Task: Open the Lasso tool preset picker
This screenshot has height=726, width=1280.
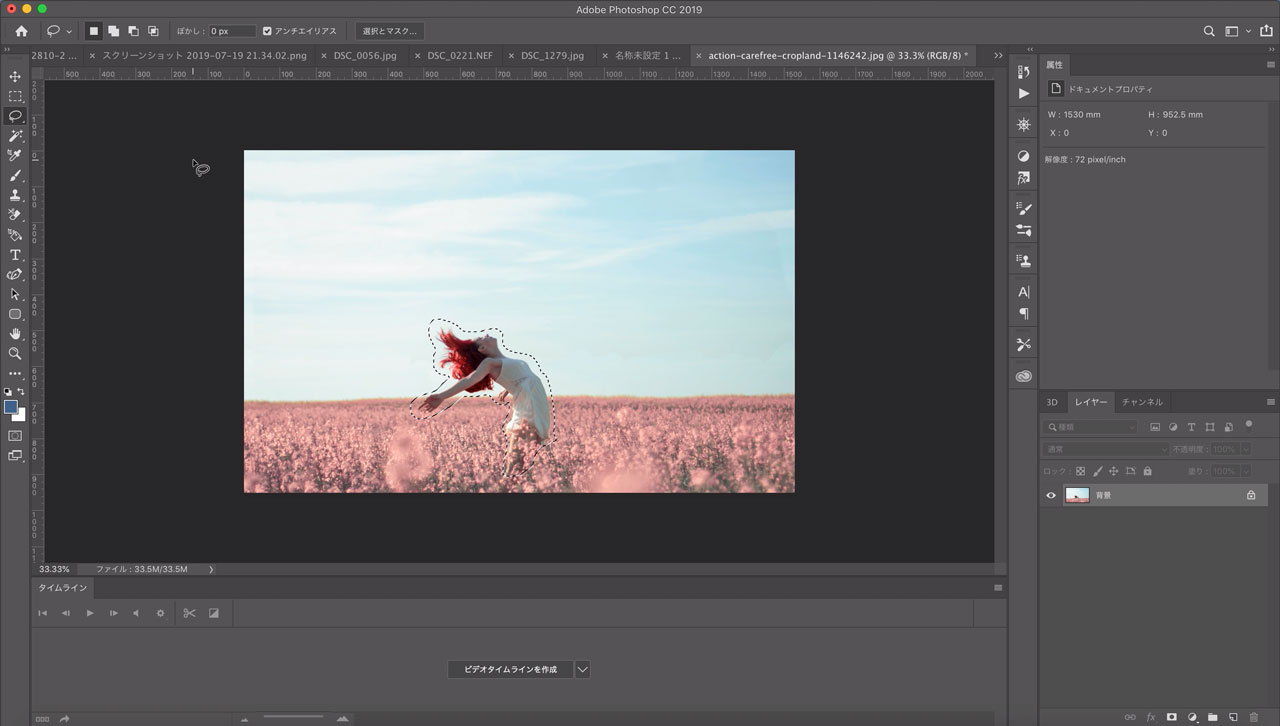Action: (59, 31)
